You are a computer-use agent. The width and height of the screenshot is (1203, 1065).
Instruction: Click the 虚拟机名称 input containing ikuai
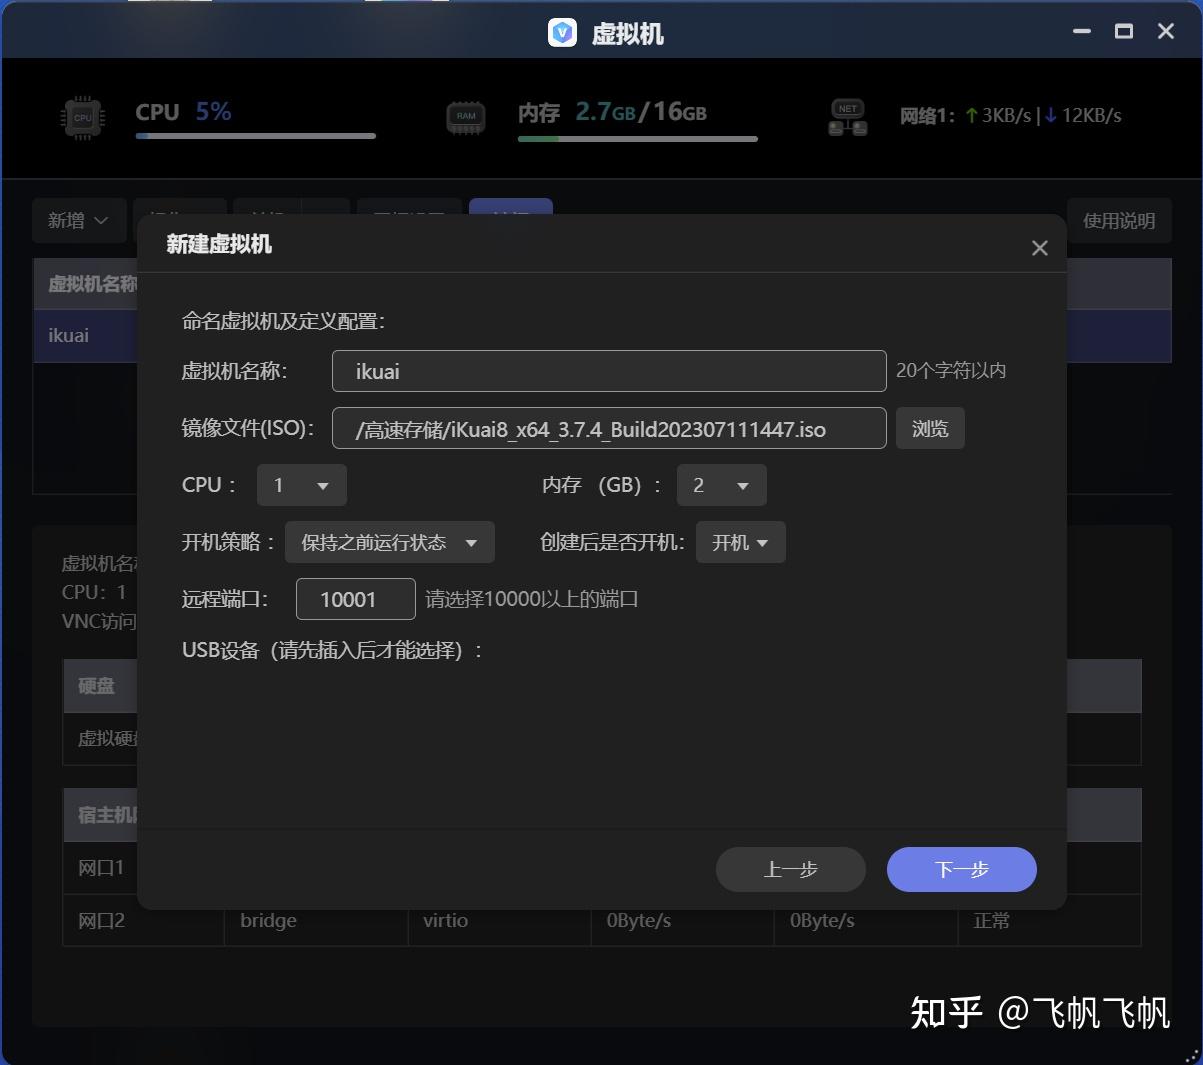[608, 370]
